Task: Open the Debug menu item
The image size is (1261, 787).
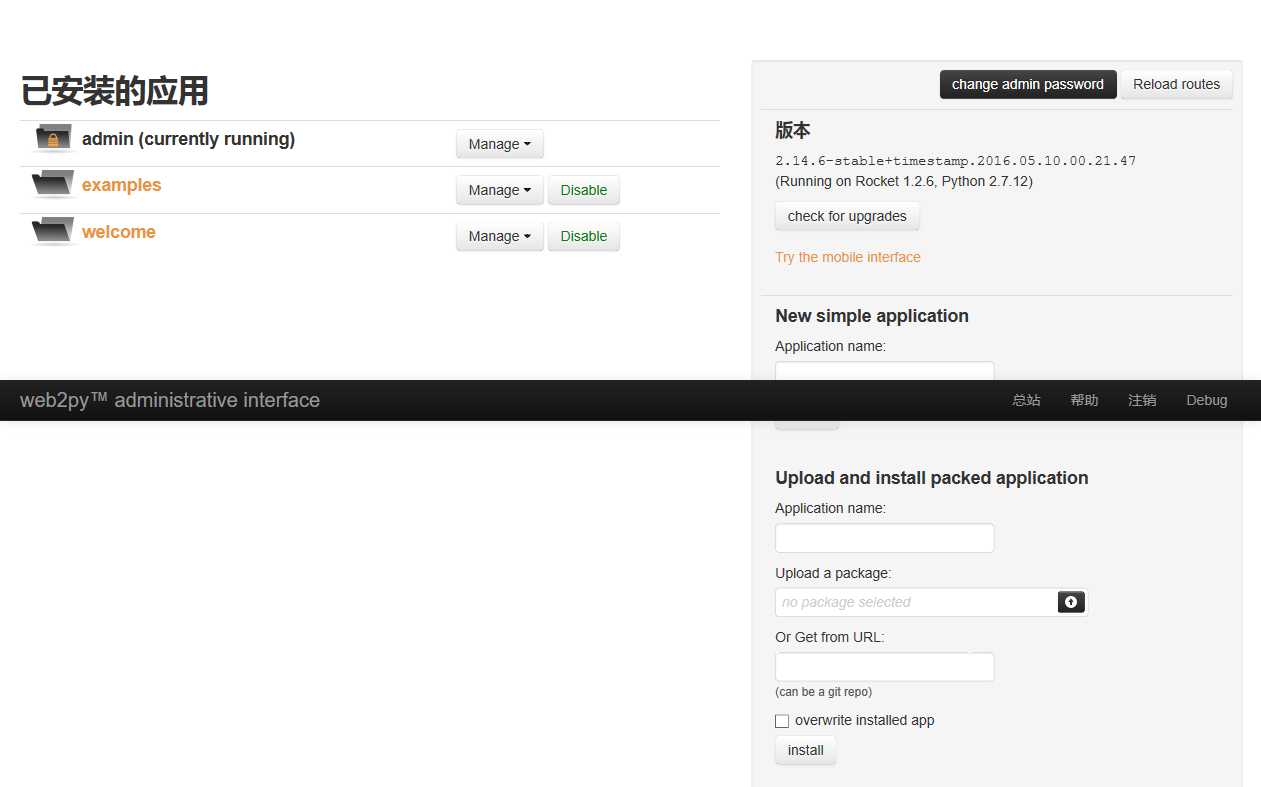Action: (x=1206, y=400)
